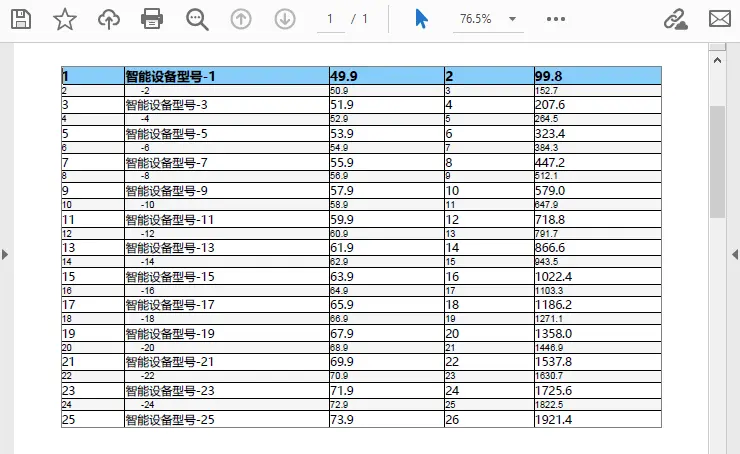
Task: Expand the left navigation pane
Action: (5, 255)
